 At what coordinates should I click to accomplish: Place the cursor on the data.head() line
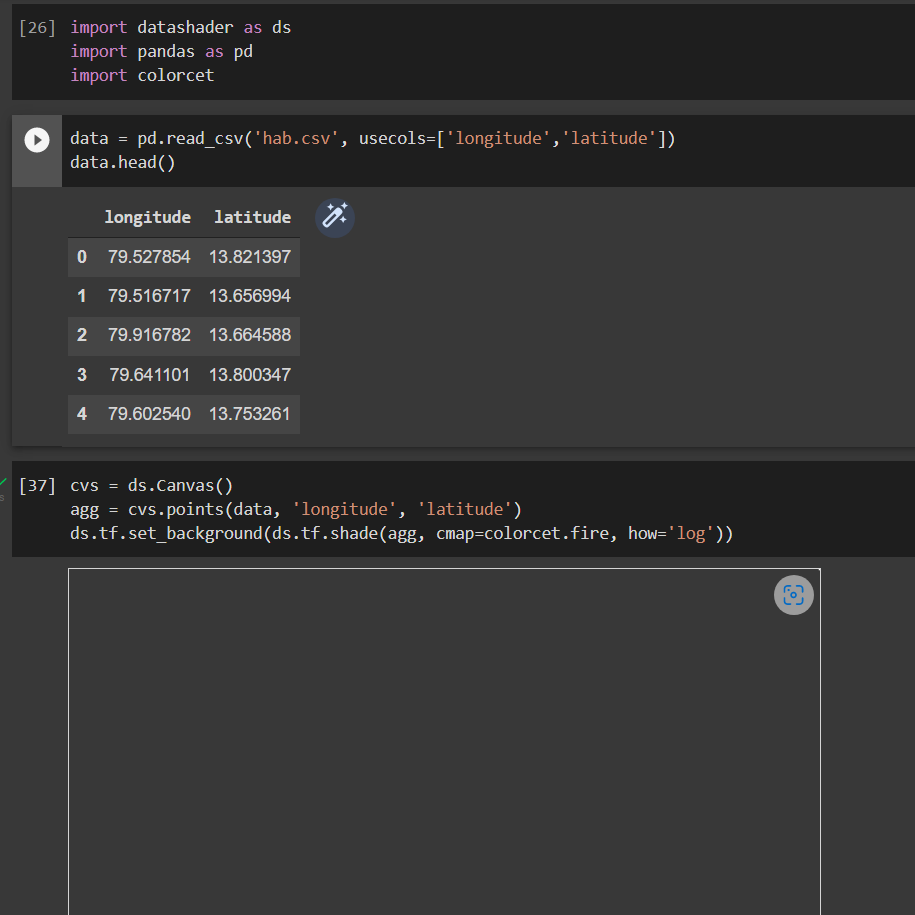coord(122,162)
